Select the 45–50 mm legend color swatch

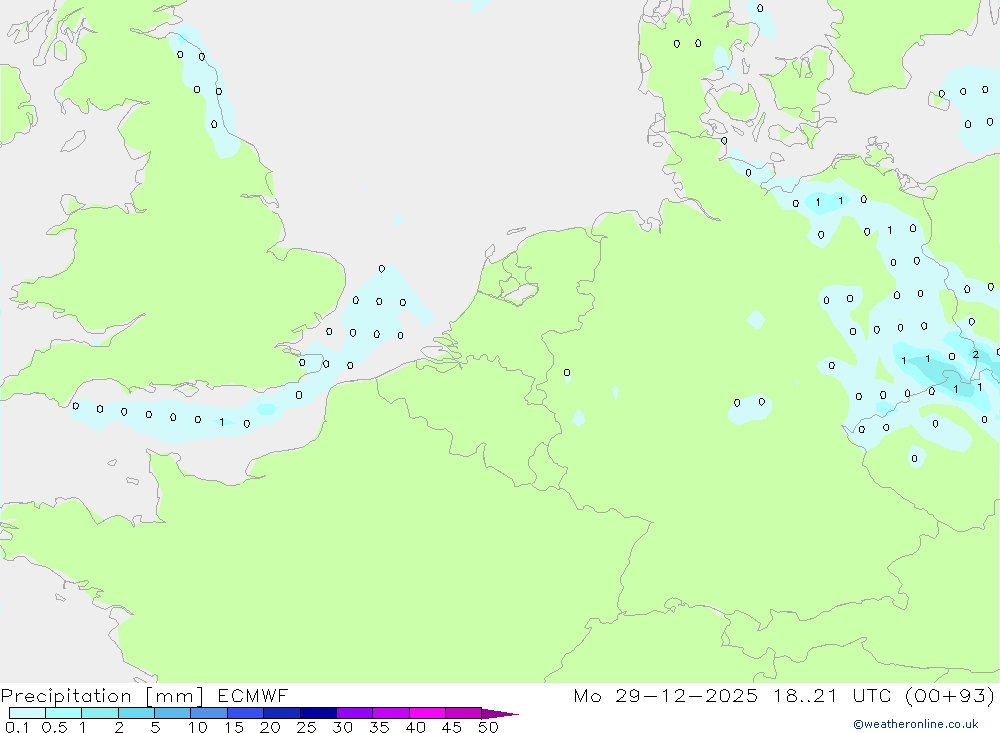coord(464,713)
